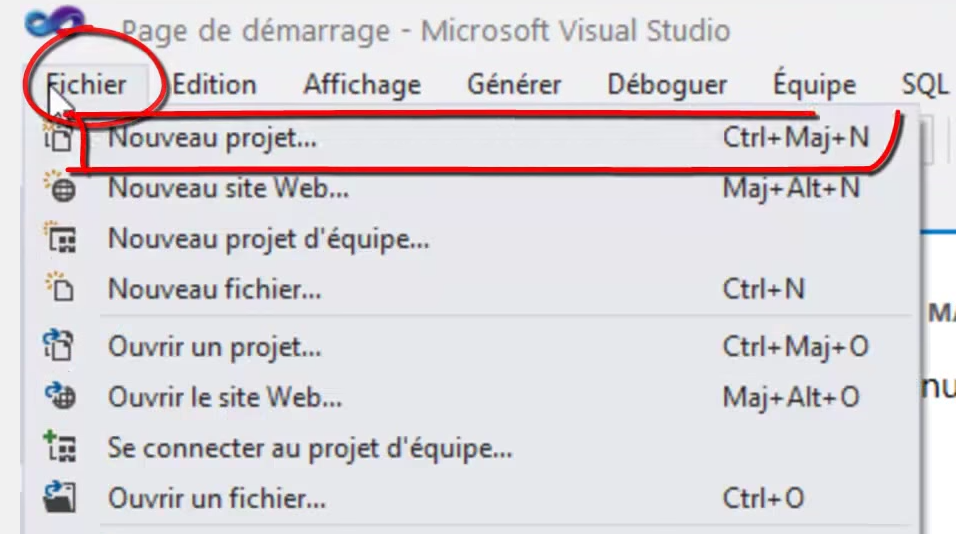
Task: Open the SQL menu
Action: coord(925,84)
